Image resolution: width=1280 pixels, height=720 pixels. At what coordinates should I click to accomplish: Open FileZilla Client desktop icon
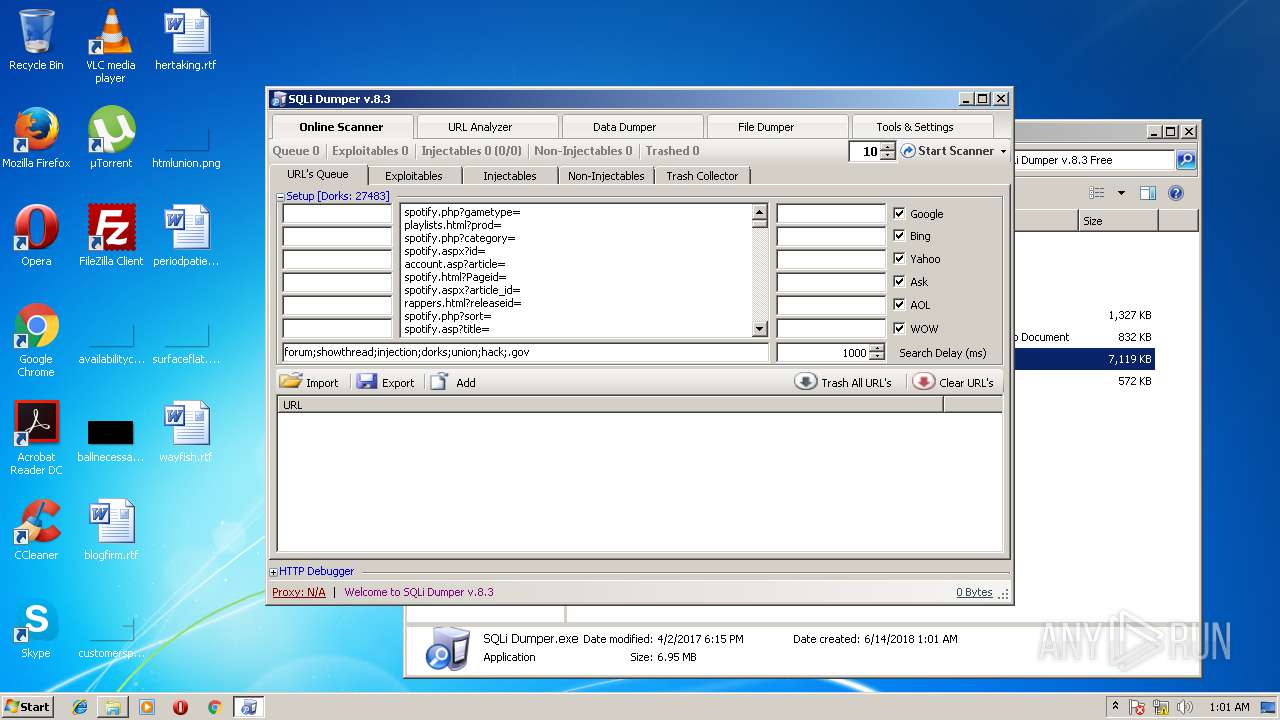111,236
